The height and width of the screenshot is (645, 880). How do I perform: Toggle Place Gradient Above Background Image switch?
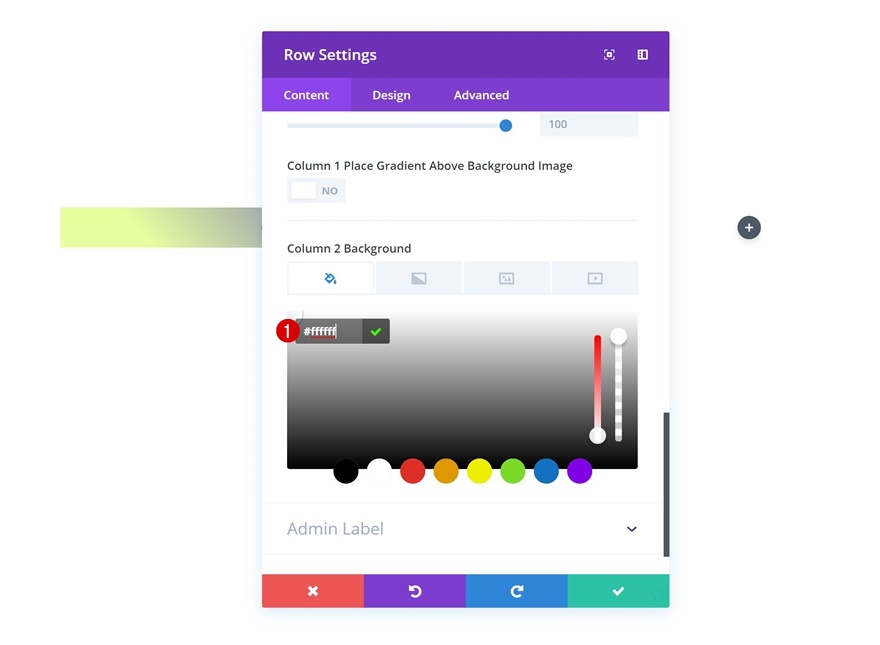point(316,191)
